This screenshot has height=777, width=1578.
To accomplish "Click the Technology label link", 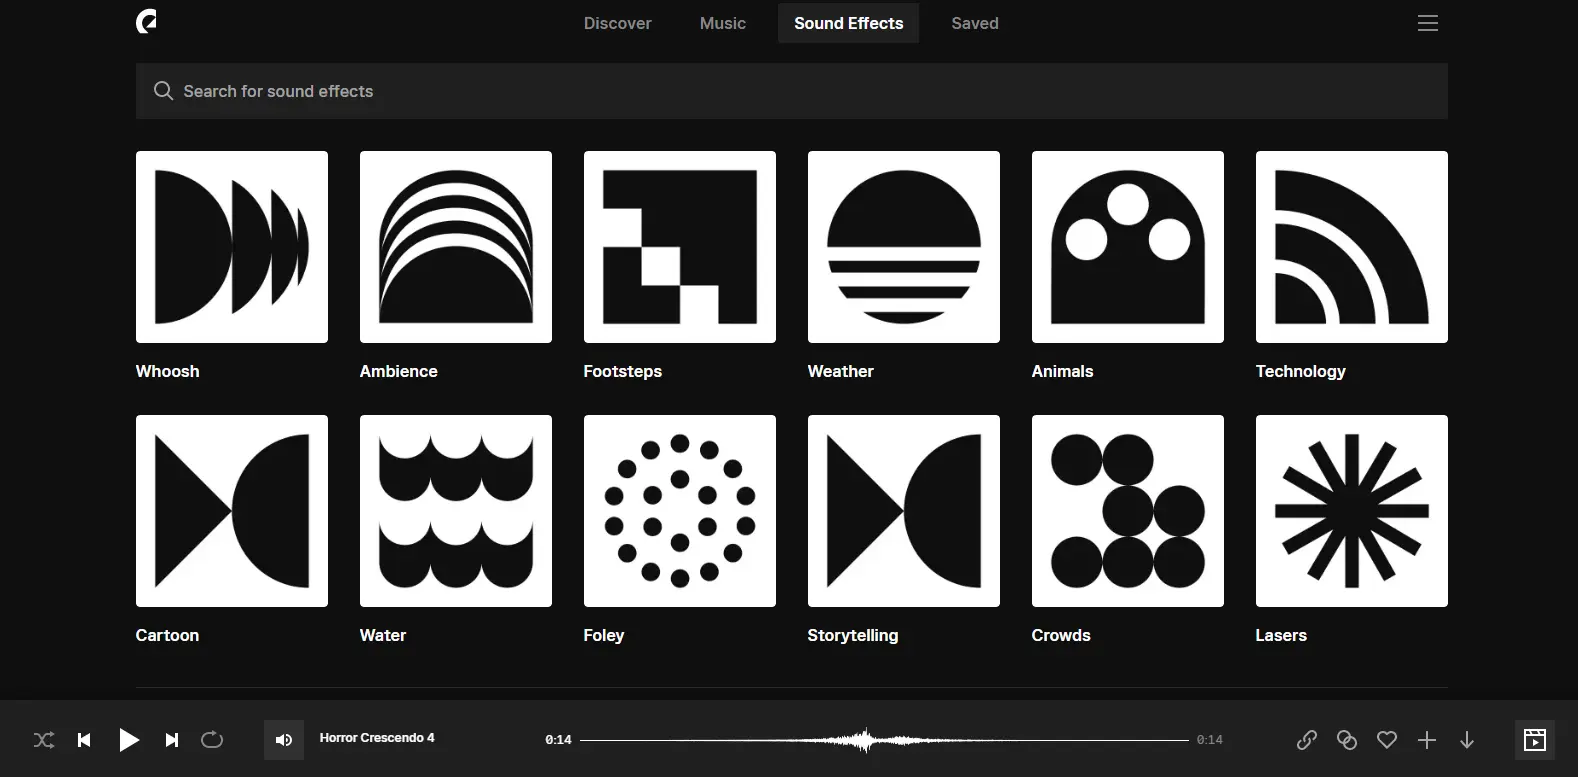I will [1300, 371].
